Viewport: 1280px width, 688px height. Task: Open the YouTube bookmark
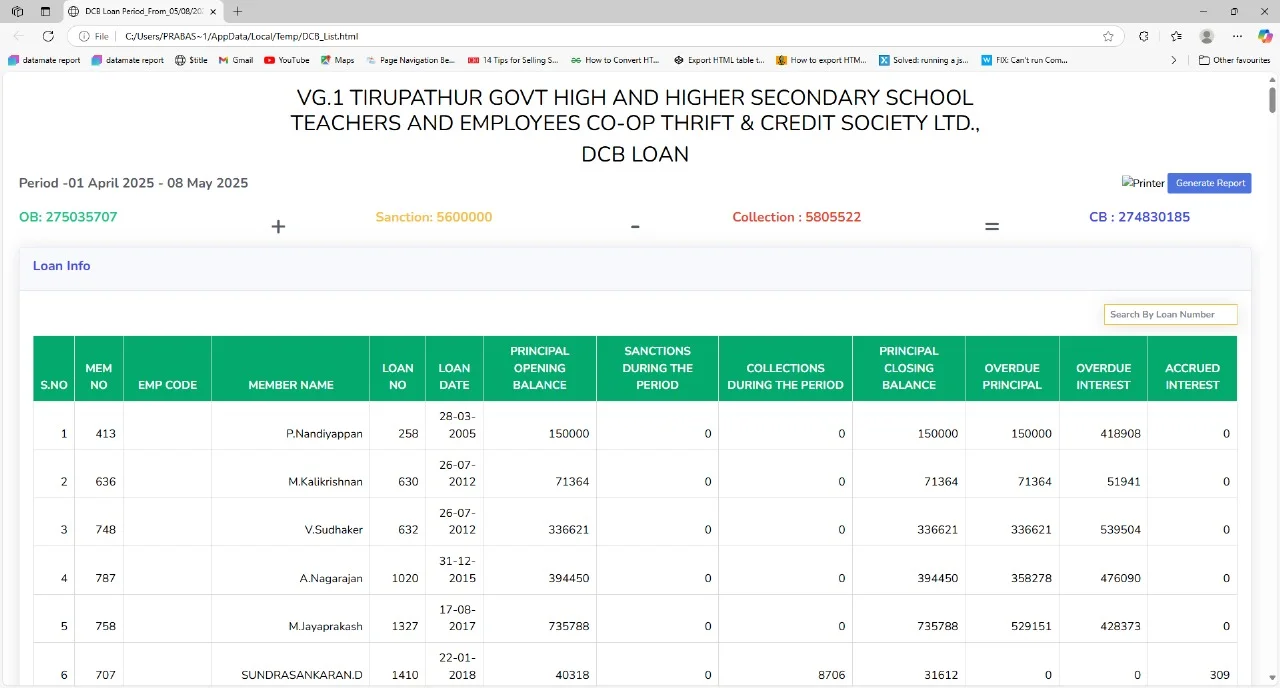[x=287, y=60]
